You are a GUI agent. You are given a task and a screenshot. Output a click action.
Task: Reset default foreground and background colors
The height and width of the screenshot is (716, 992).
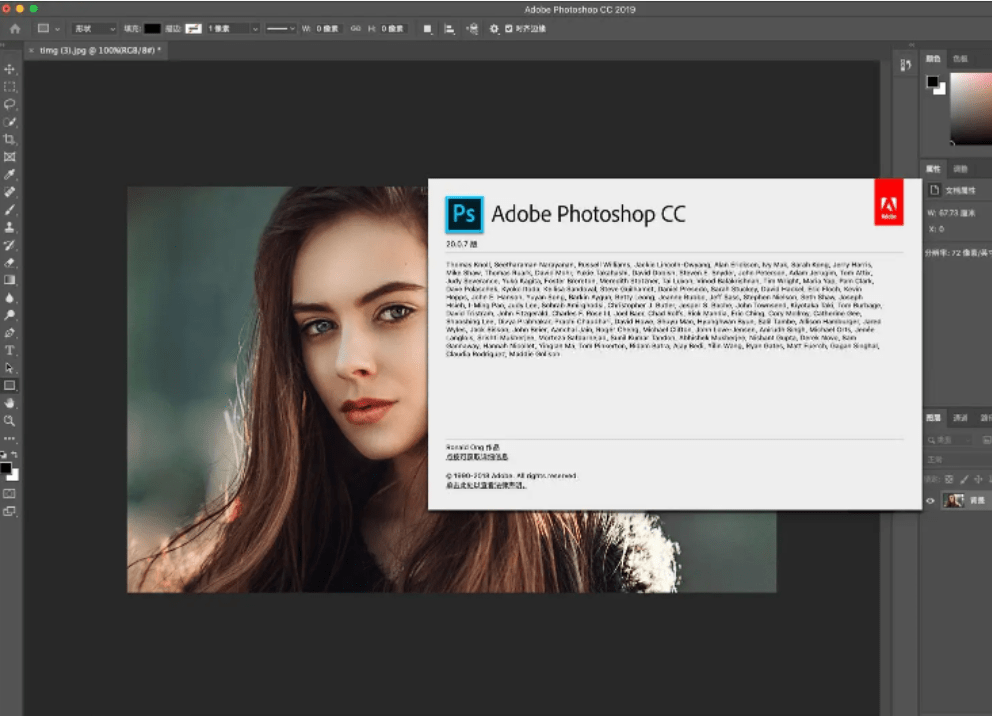pyautogui.click(x=4, y=454)
